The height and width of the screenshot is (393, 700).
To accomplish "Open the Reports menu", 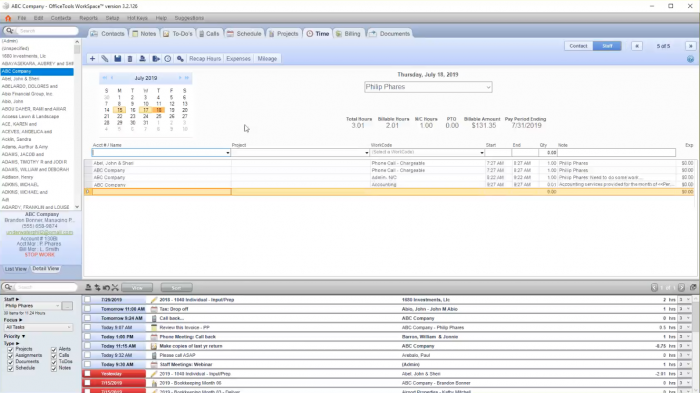I will click(88, 18).
